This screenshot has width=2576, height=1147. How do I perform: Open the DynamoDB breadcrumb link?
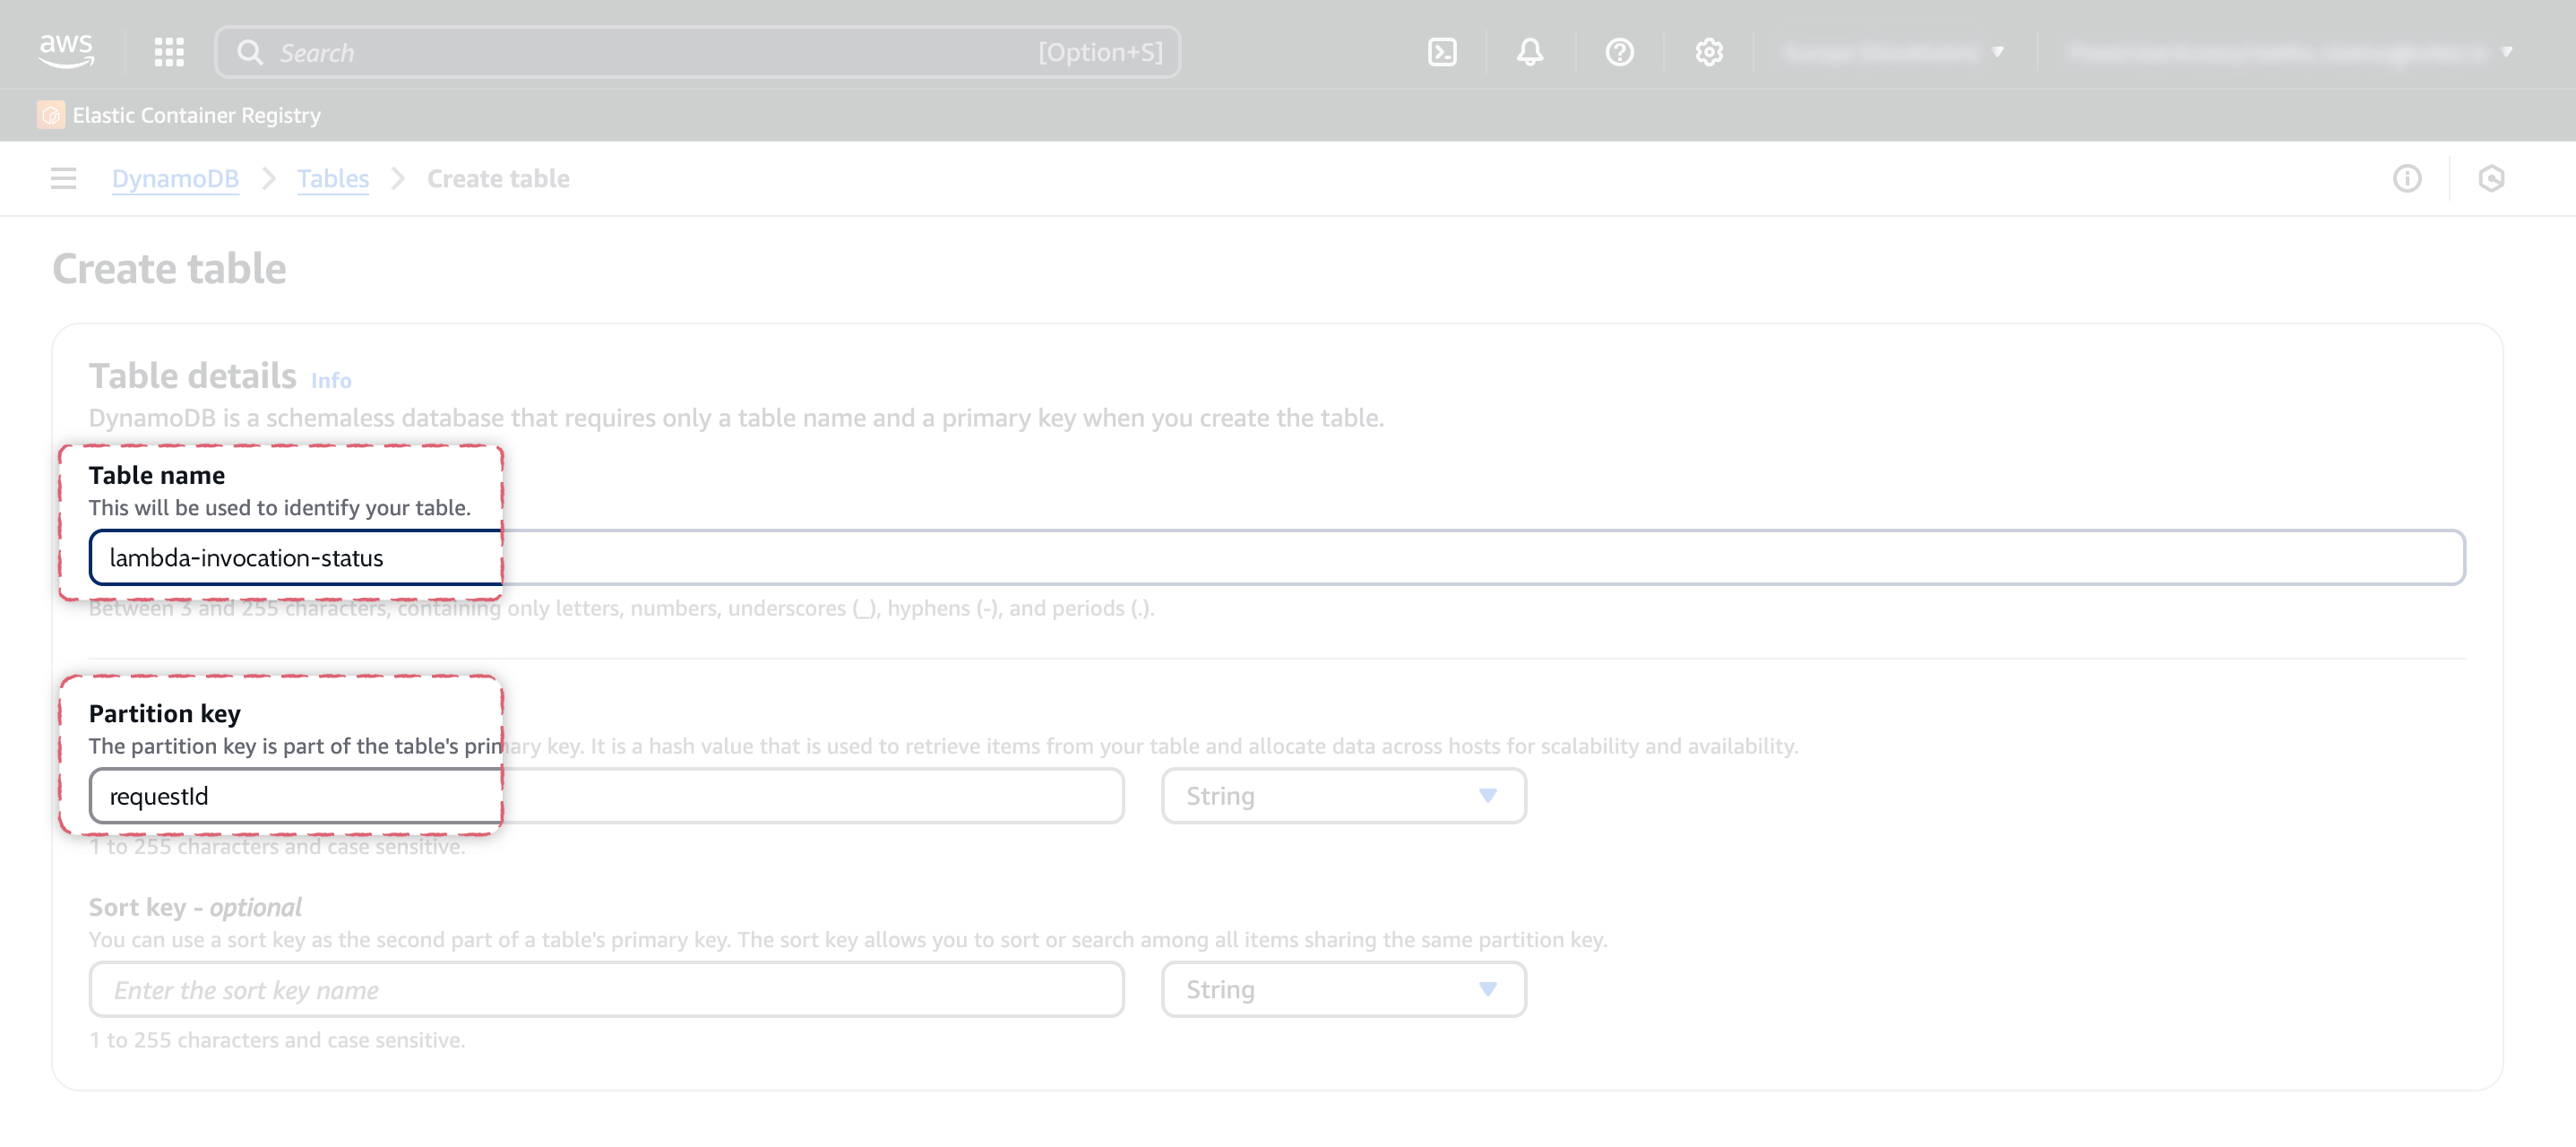point(176,178)
